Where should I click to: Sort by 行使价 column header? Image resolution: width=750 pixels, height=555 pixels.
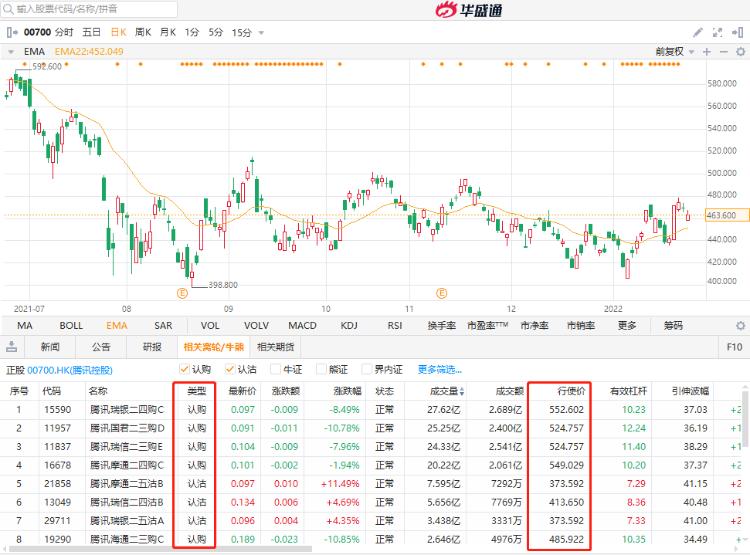pyautogui.click(x=569, y=391)
